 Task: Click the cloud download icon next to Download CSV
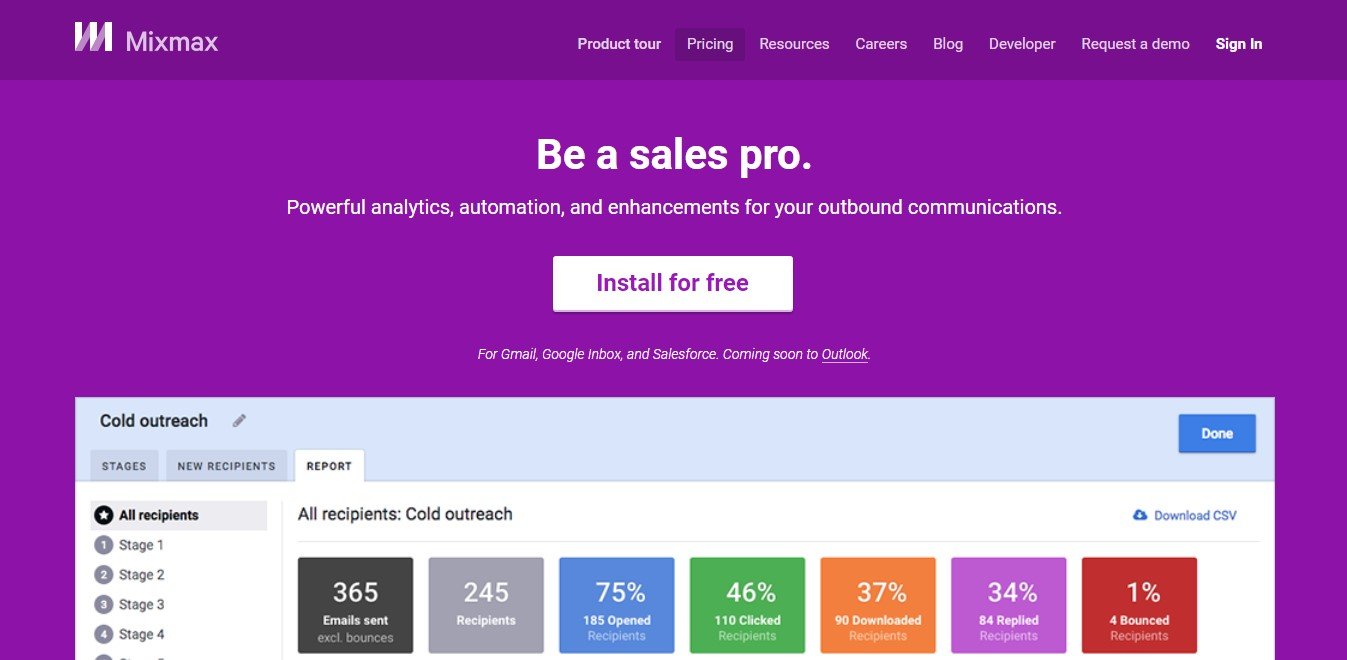pos(1140,515)
